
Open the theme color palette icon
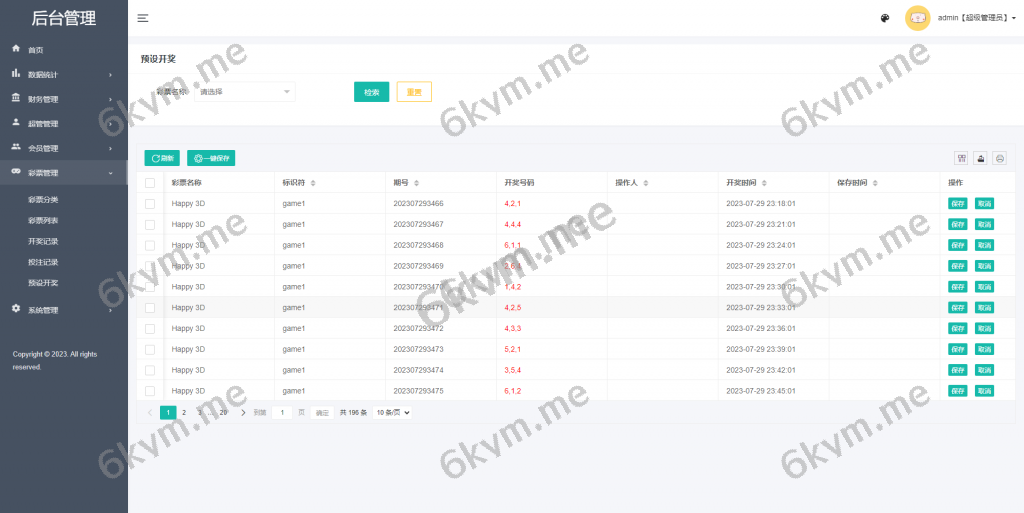click(885, 18)
